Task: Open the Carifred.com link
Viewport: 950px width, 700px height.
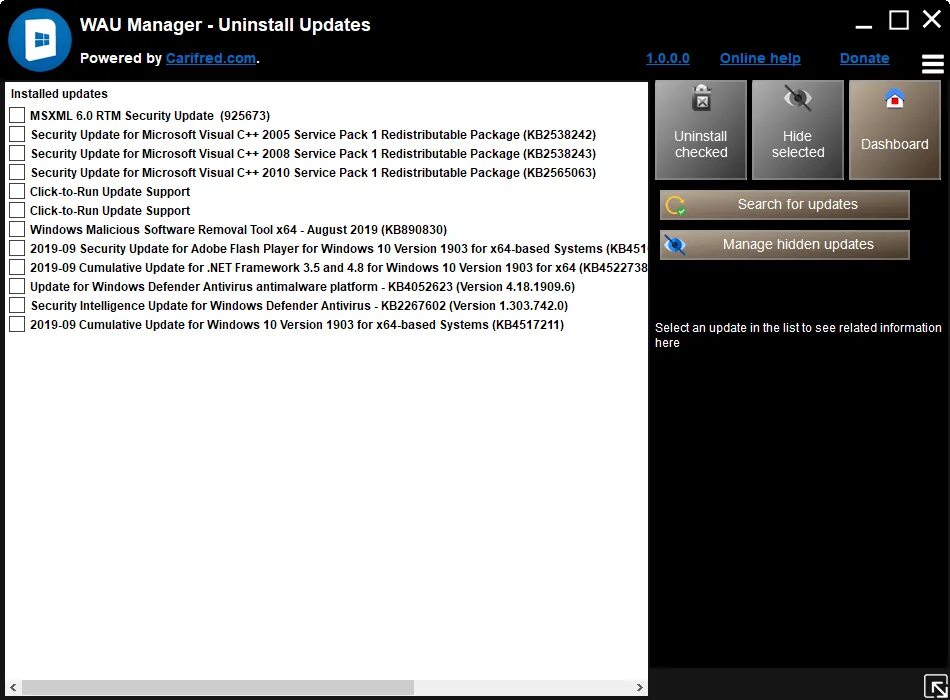Action: (211, 58)
